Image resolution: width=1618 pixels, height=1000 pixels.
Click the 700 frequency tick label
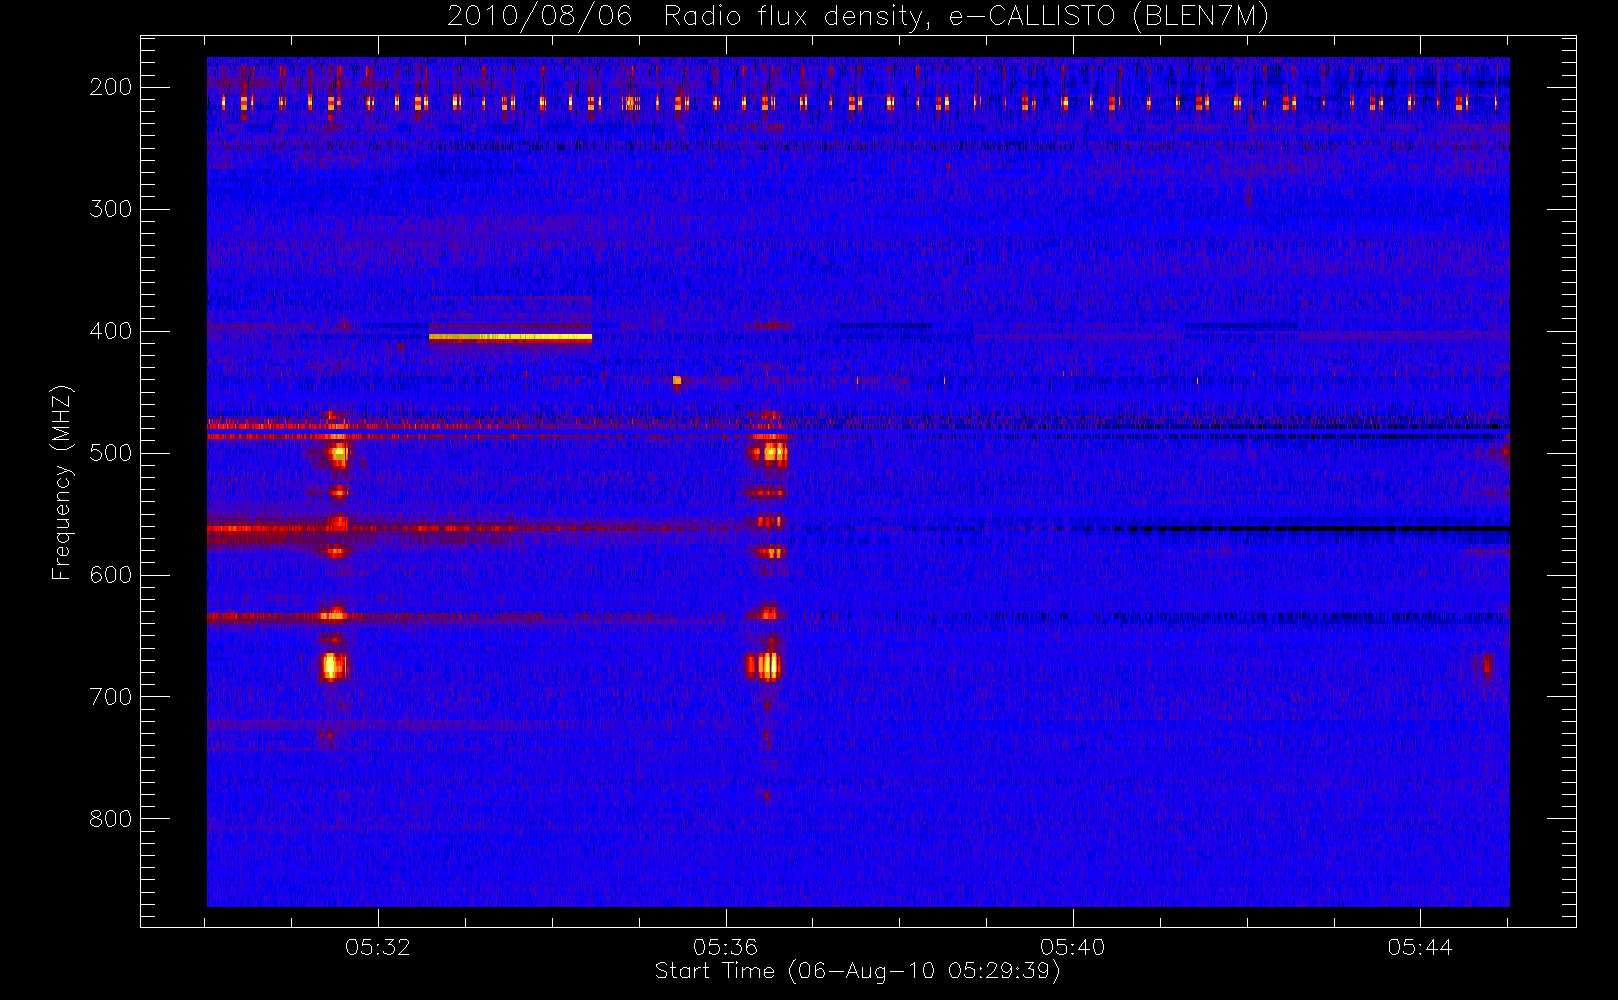[x=111, y=697]
